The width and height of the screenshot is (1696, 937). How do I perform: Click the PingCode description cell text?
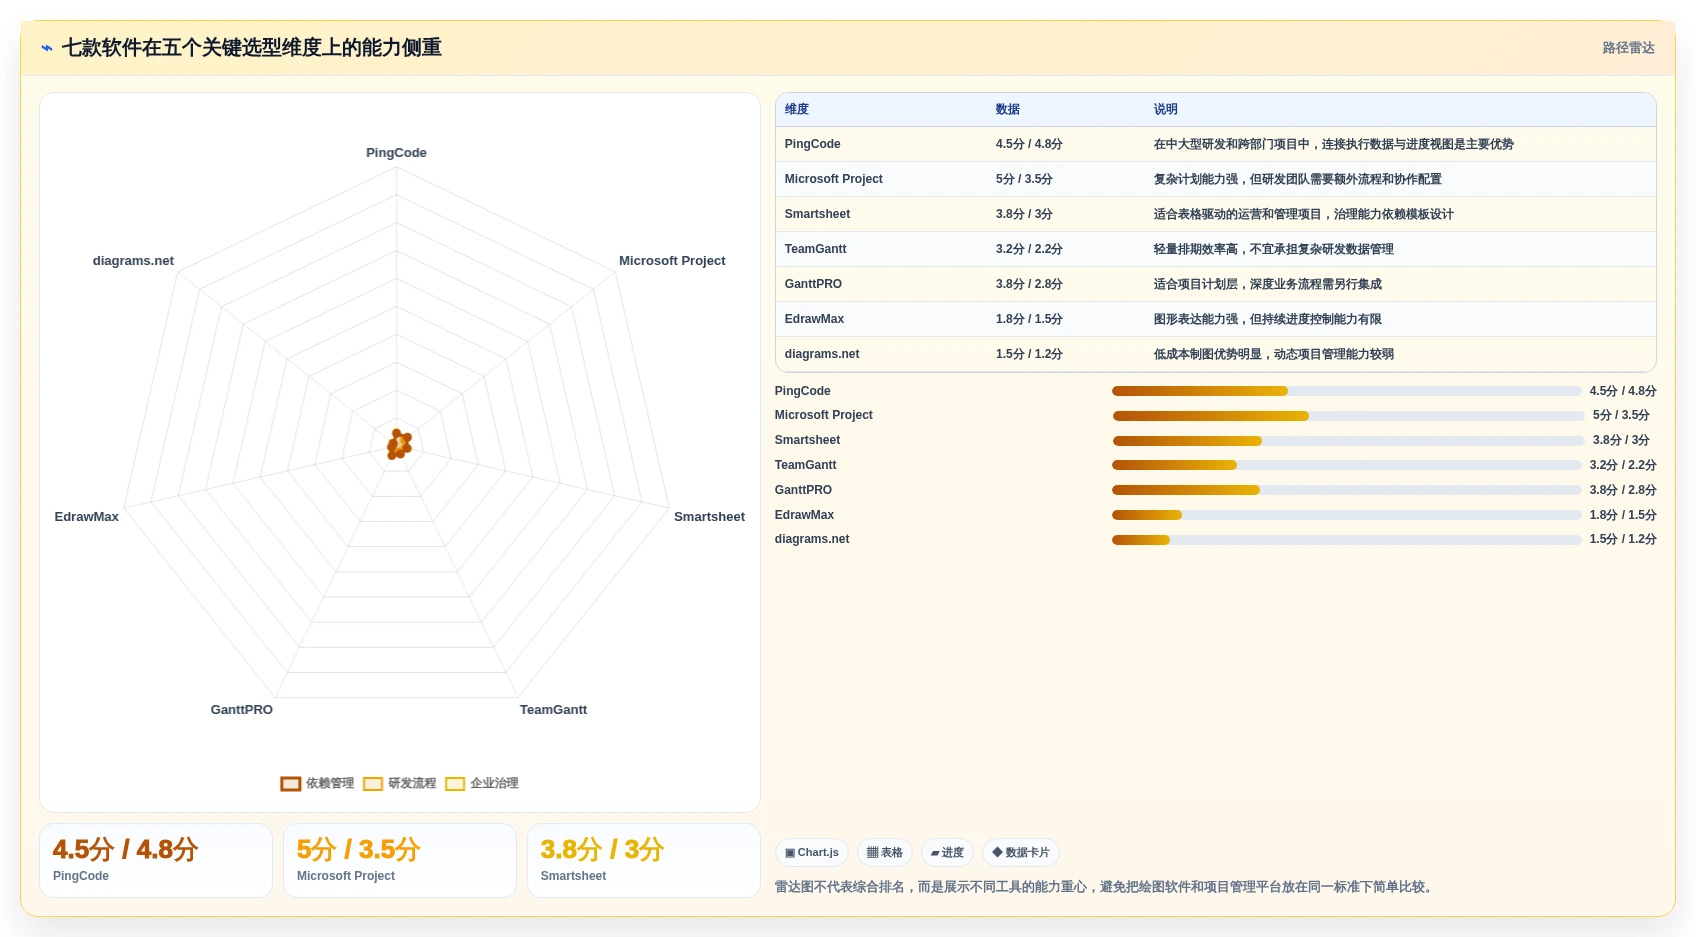[1333, 144]
